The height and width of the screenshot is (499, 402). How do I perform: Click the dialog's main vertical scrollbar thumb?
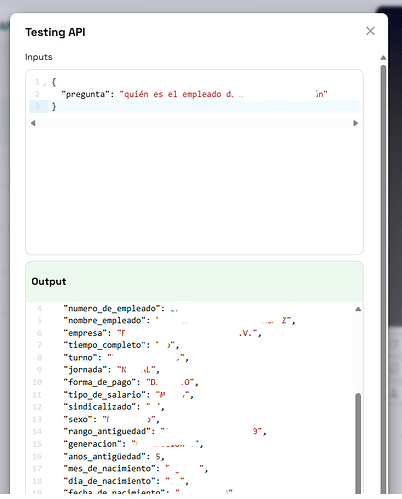tap(383, 279)
